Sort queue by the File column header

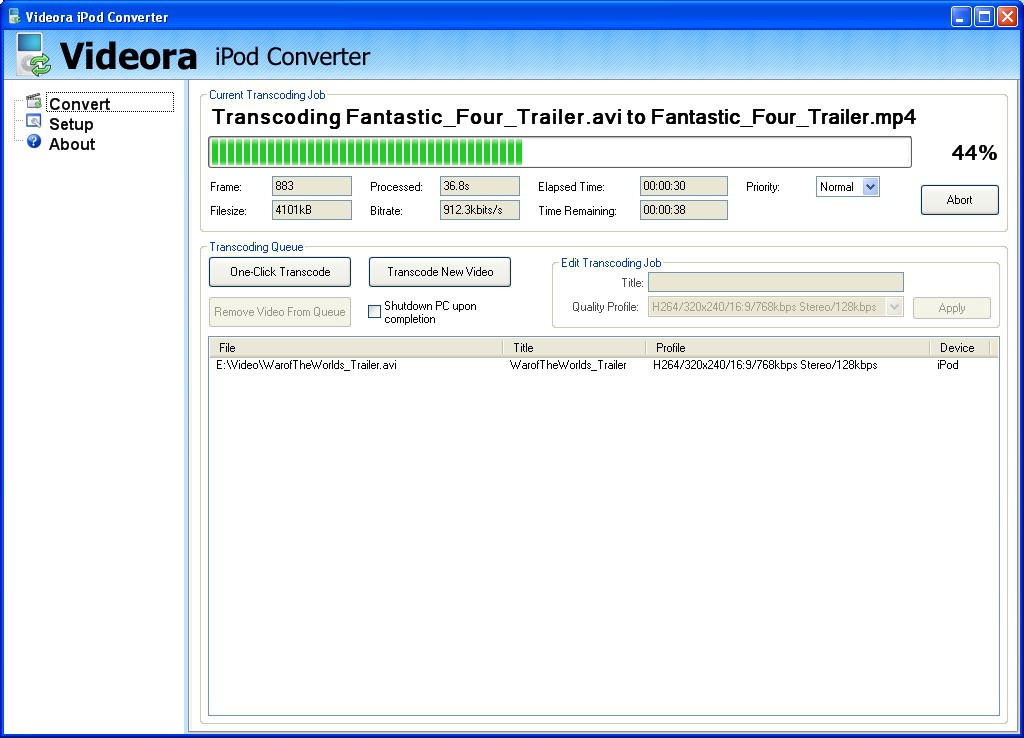click(356, 347)
